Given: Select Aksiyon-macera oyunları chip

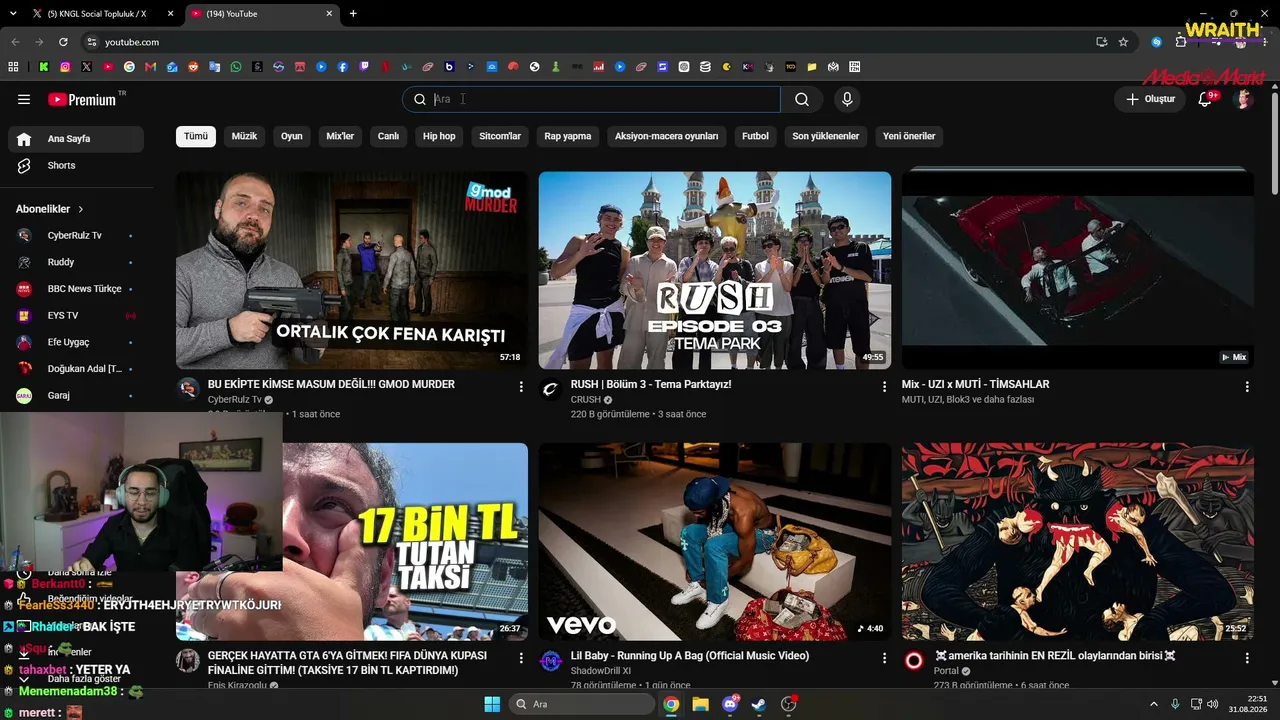Looking at the screenshot, I should 667,136.
